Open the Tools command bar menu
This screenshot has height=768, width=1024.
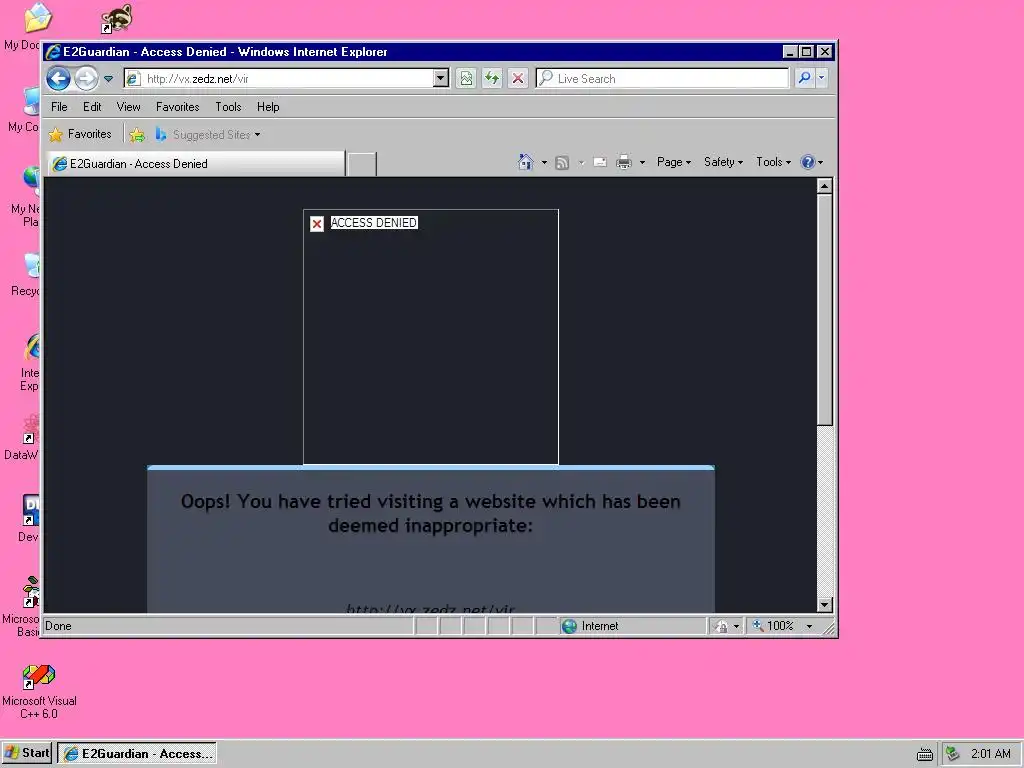click(x=773, y=162)
